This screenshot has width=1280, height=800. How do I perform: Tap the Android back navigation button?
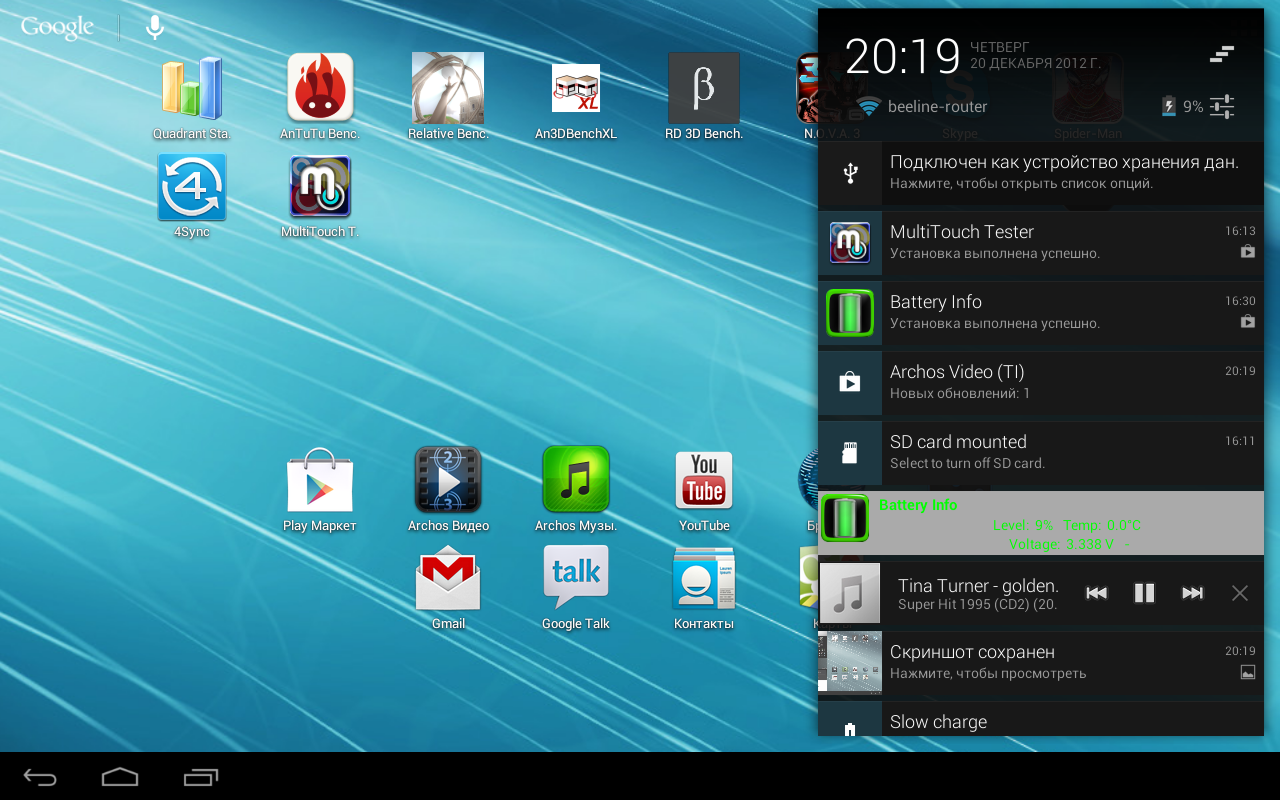(x=41, y=777)
